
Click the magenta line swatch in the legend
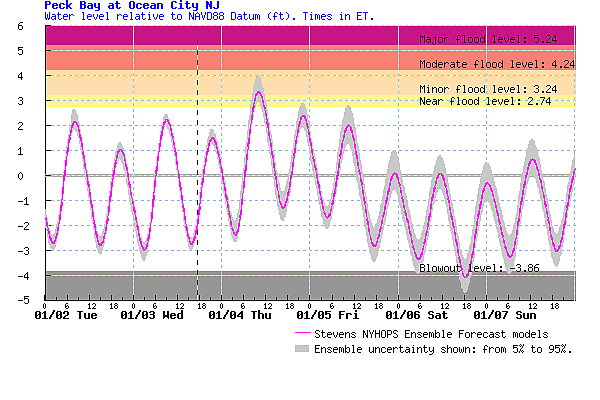click(x=302, y=334)
